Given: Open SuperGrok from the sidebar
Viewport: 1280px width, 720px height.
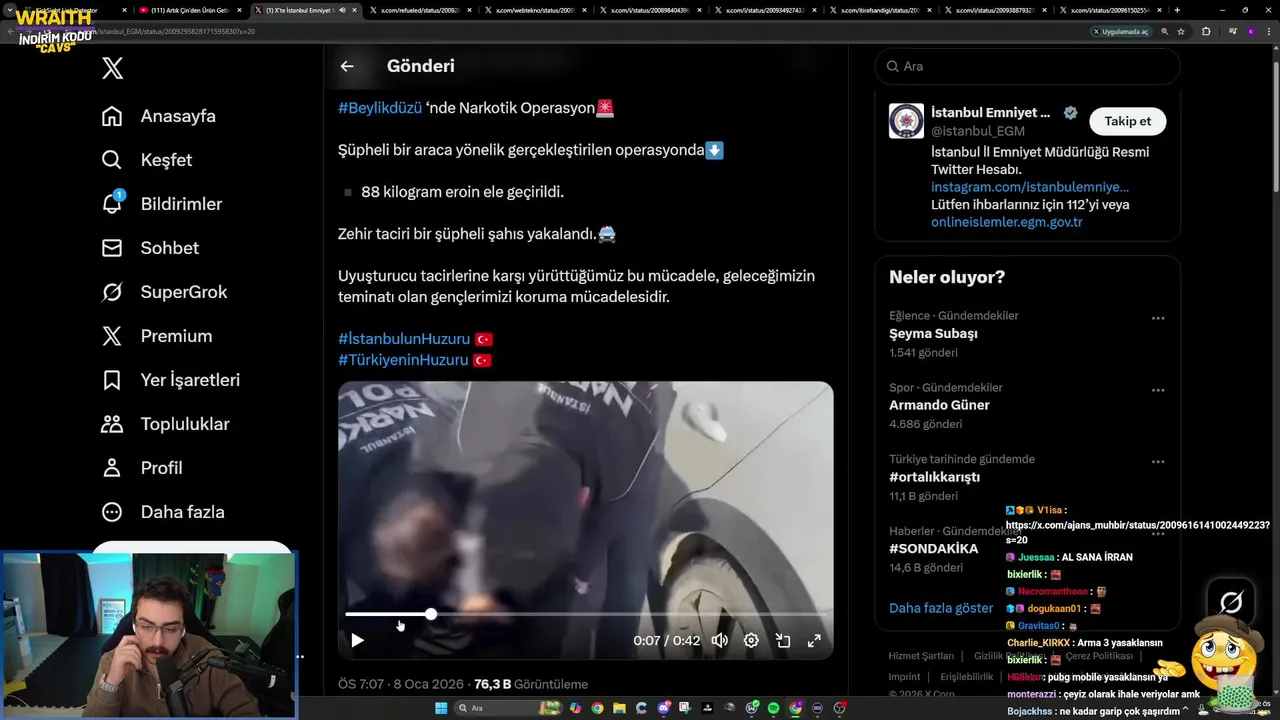Looking at the screenshot, I should pos(164,292).
